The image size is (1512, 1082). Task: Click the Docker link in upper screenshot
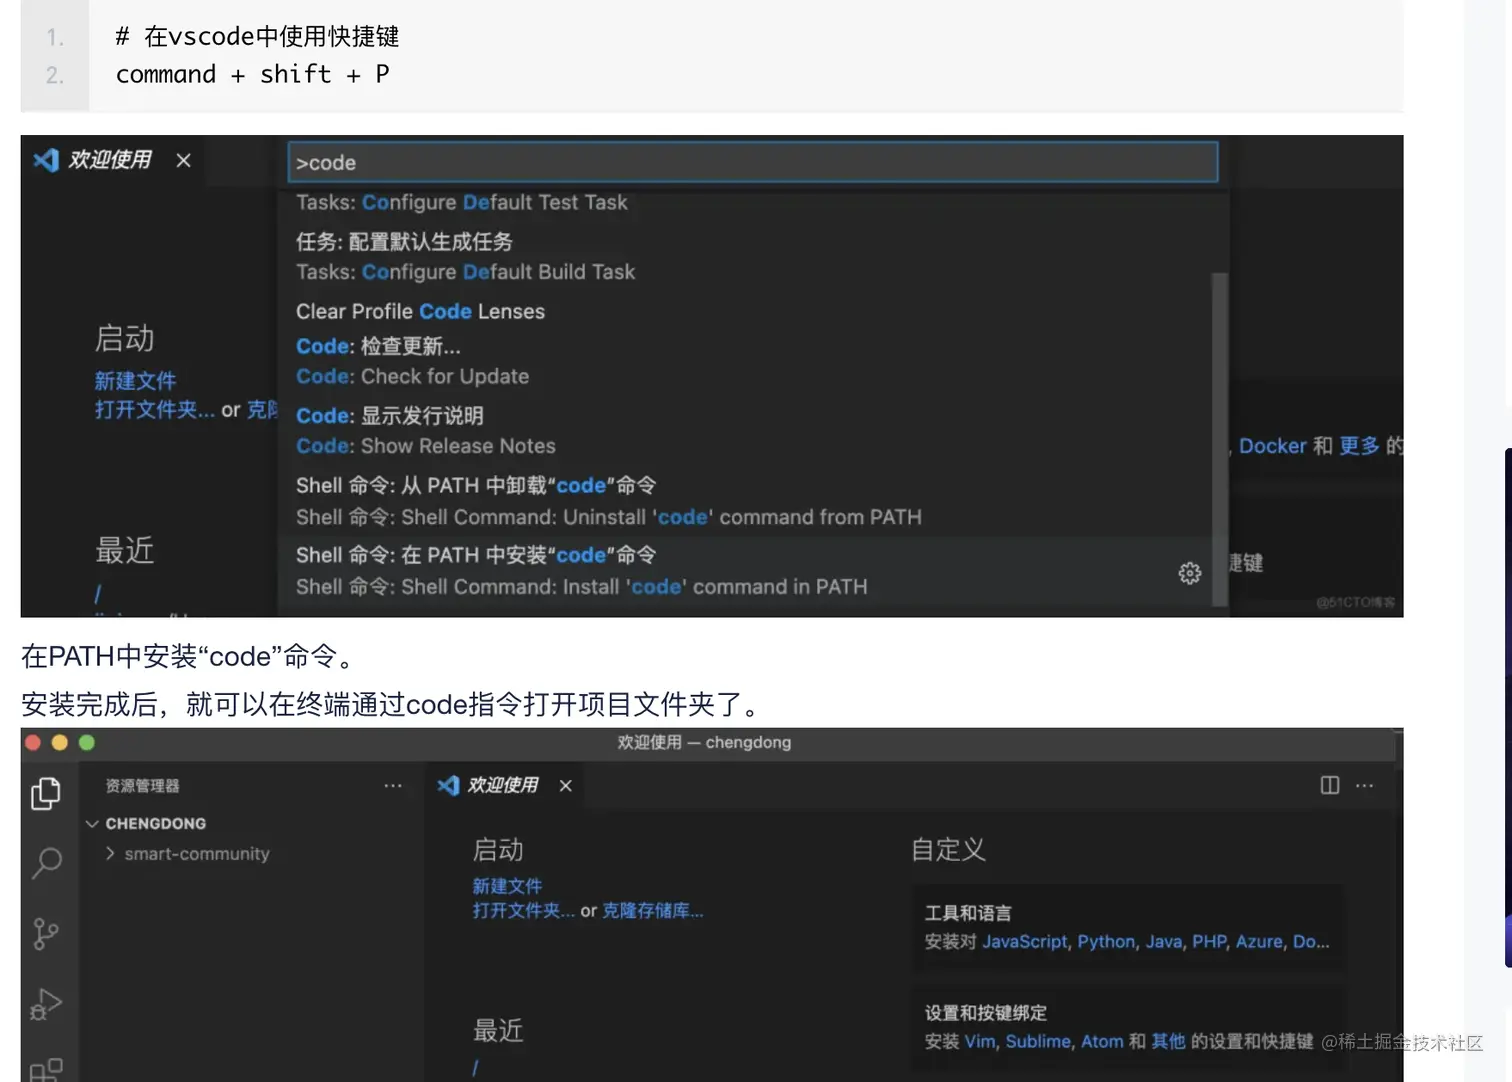1273,446
